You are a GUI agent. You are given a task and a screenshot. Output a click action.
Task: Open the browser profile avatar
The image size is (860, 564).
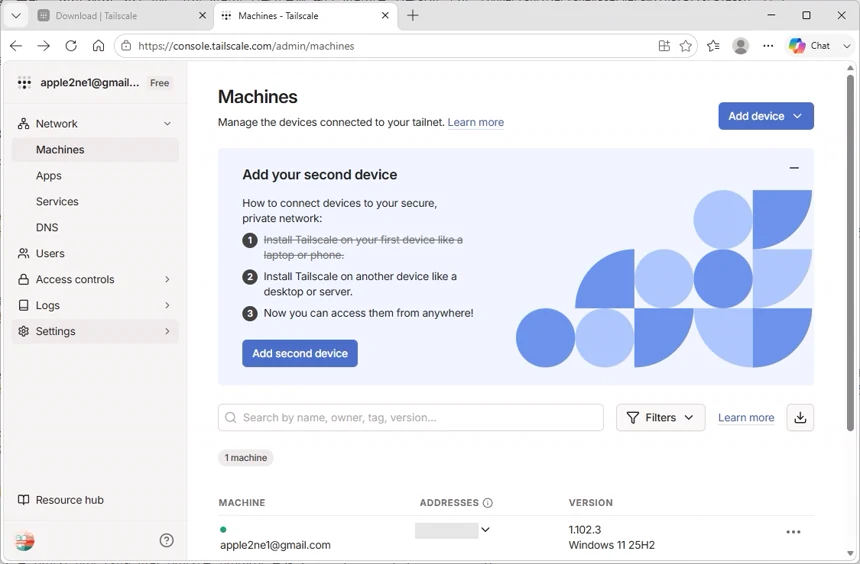click(740, 46)
